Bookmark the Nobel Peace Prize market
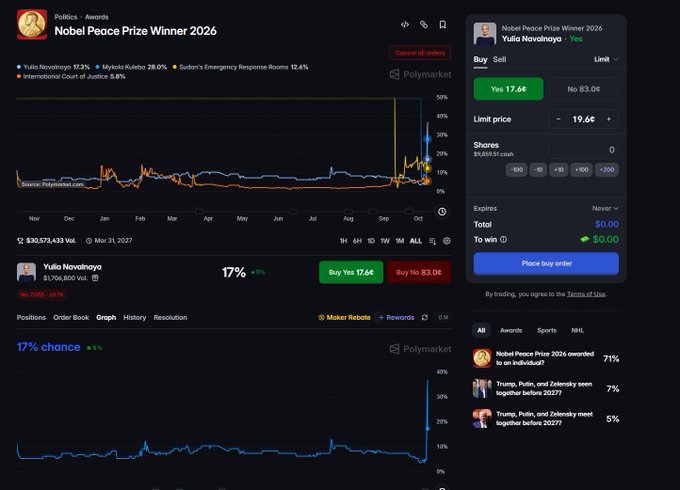680x490 pixels. tap(442, 25)
